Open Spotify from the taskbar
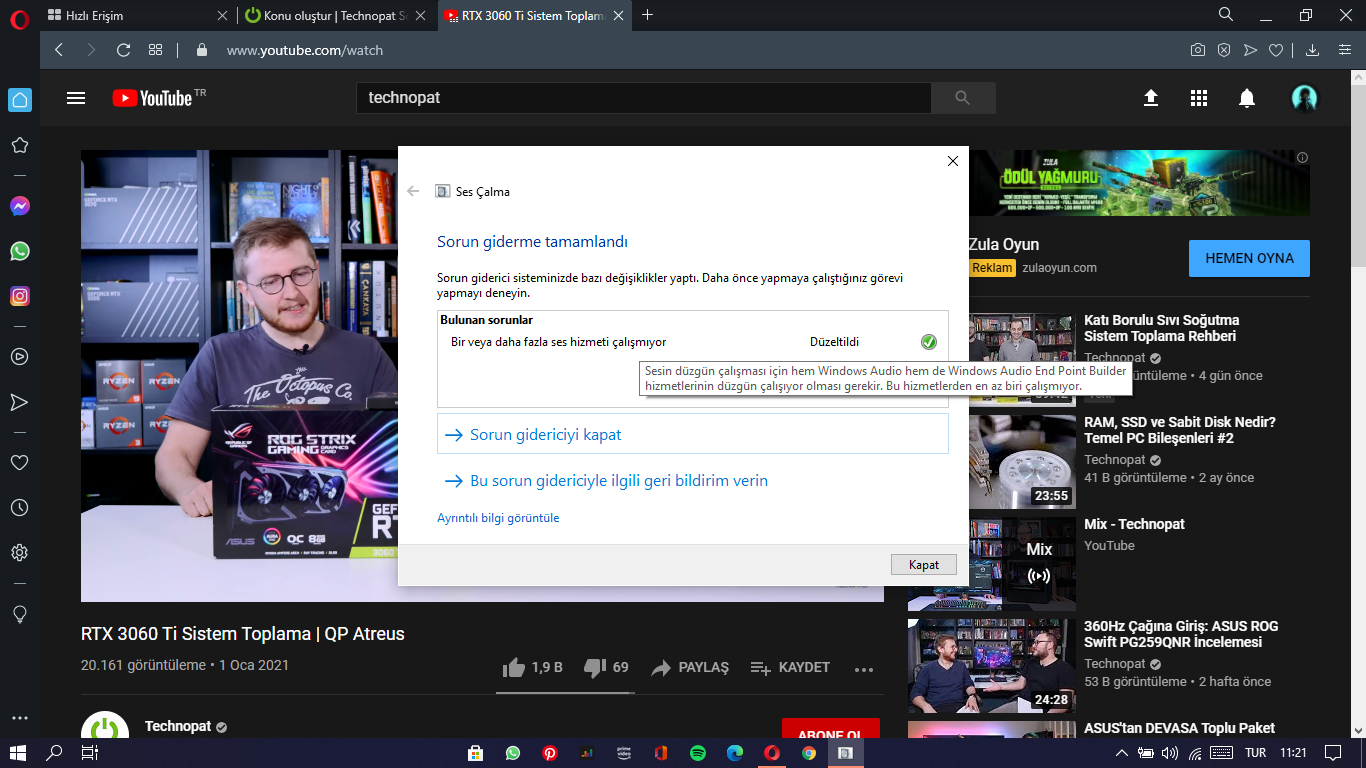This screenshot has height=768, width=1366. tap(698, 753)
